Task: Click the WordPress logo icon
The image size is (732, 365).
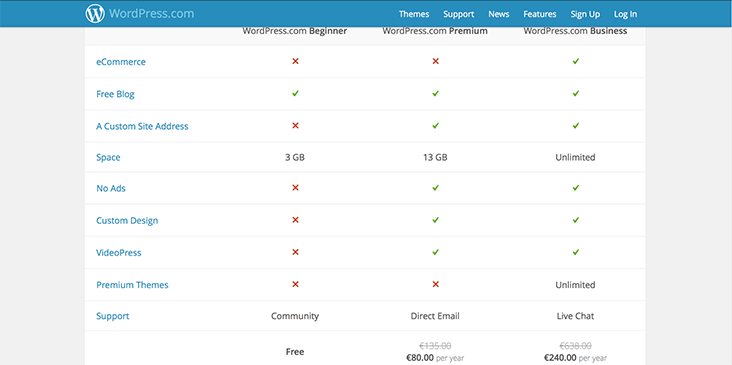Action: click(95, 14)
